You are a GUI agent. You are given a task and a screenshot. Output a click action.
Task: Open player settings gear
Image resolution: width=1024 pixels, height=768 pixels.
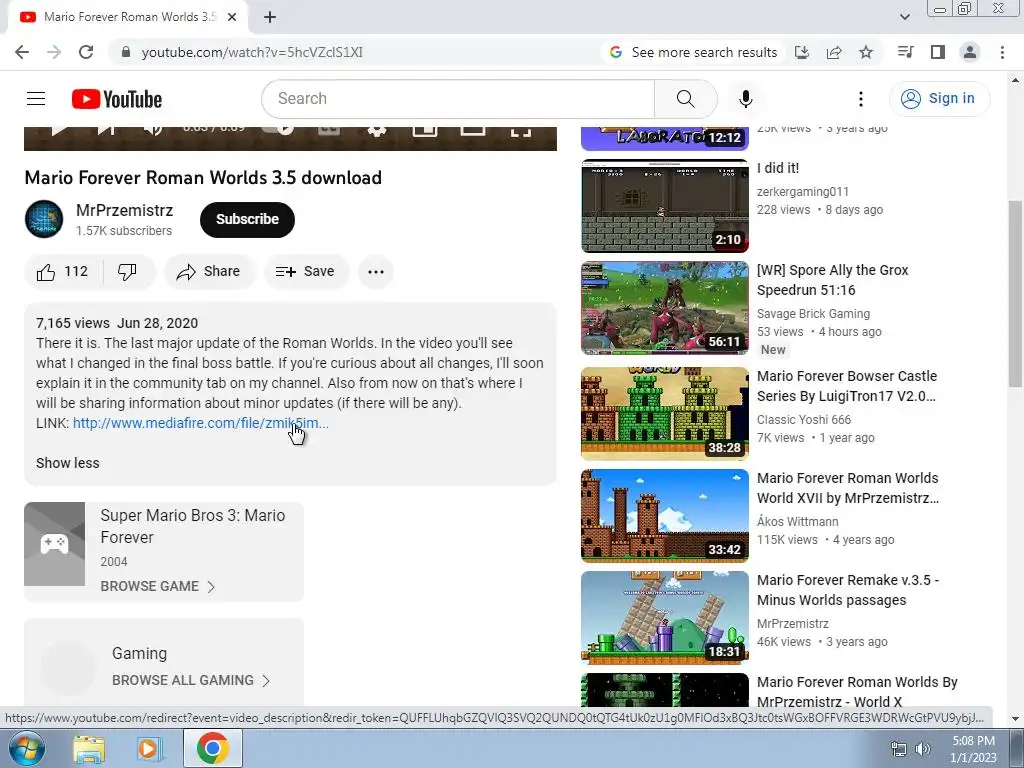[x=377, y=131]
